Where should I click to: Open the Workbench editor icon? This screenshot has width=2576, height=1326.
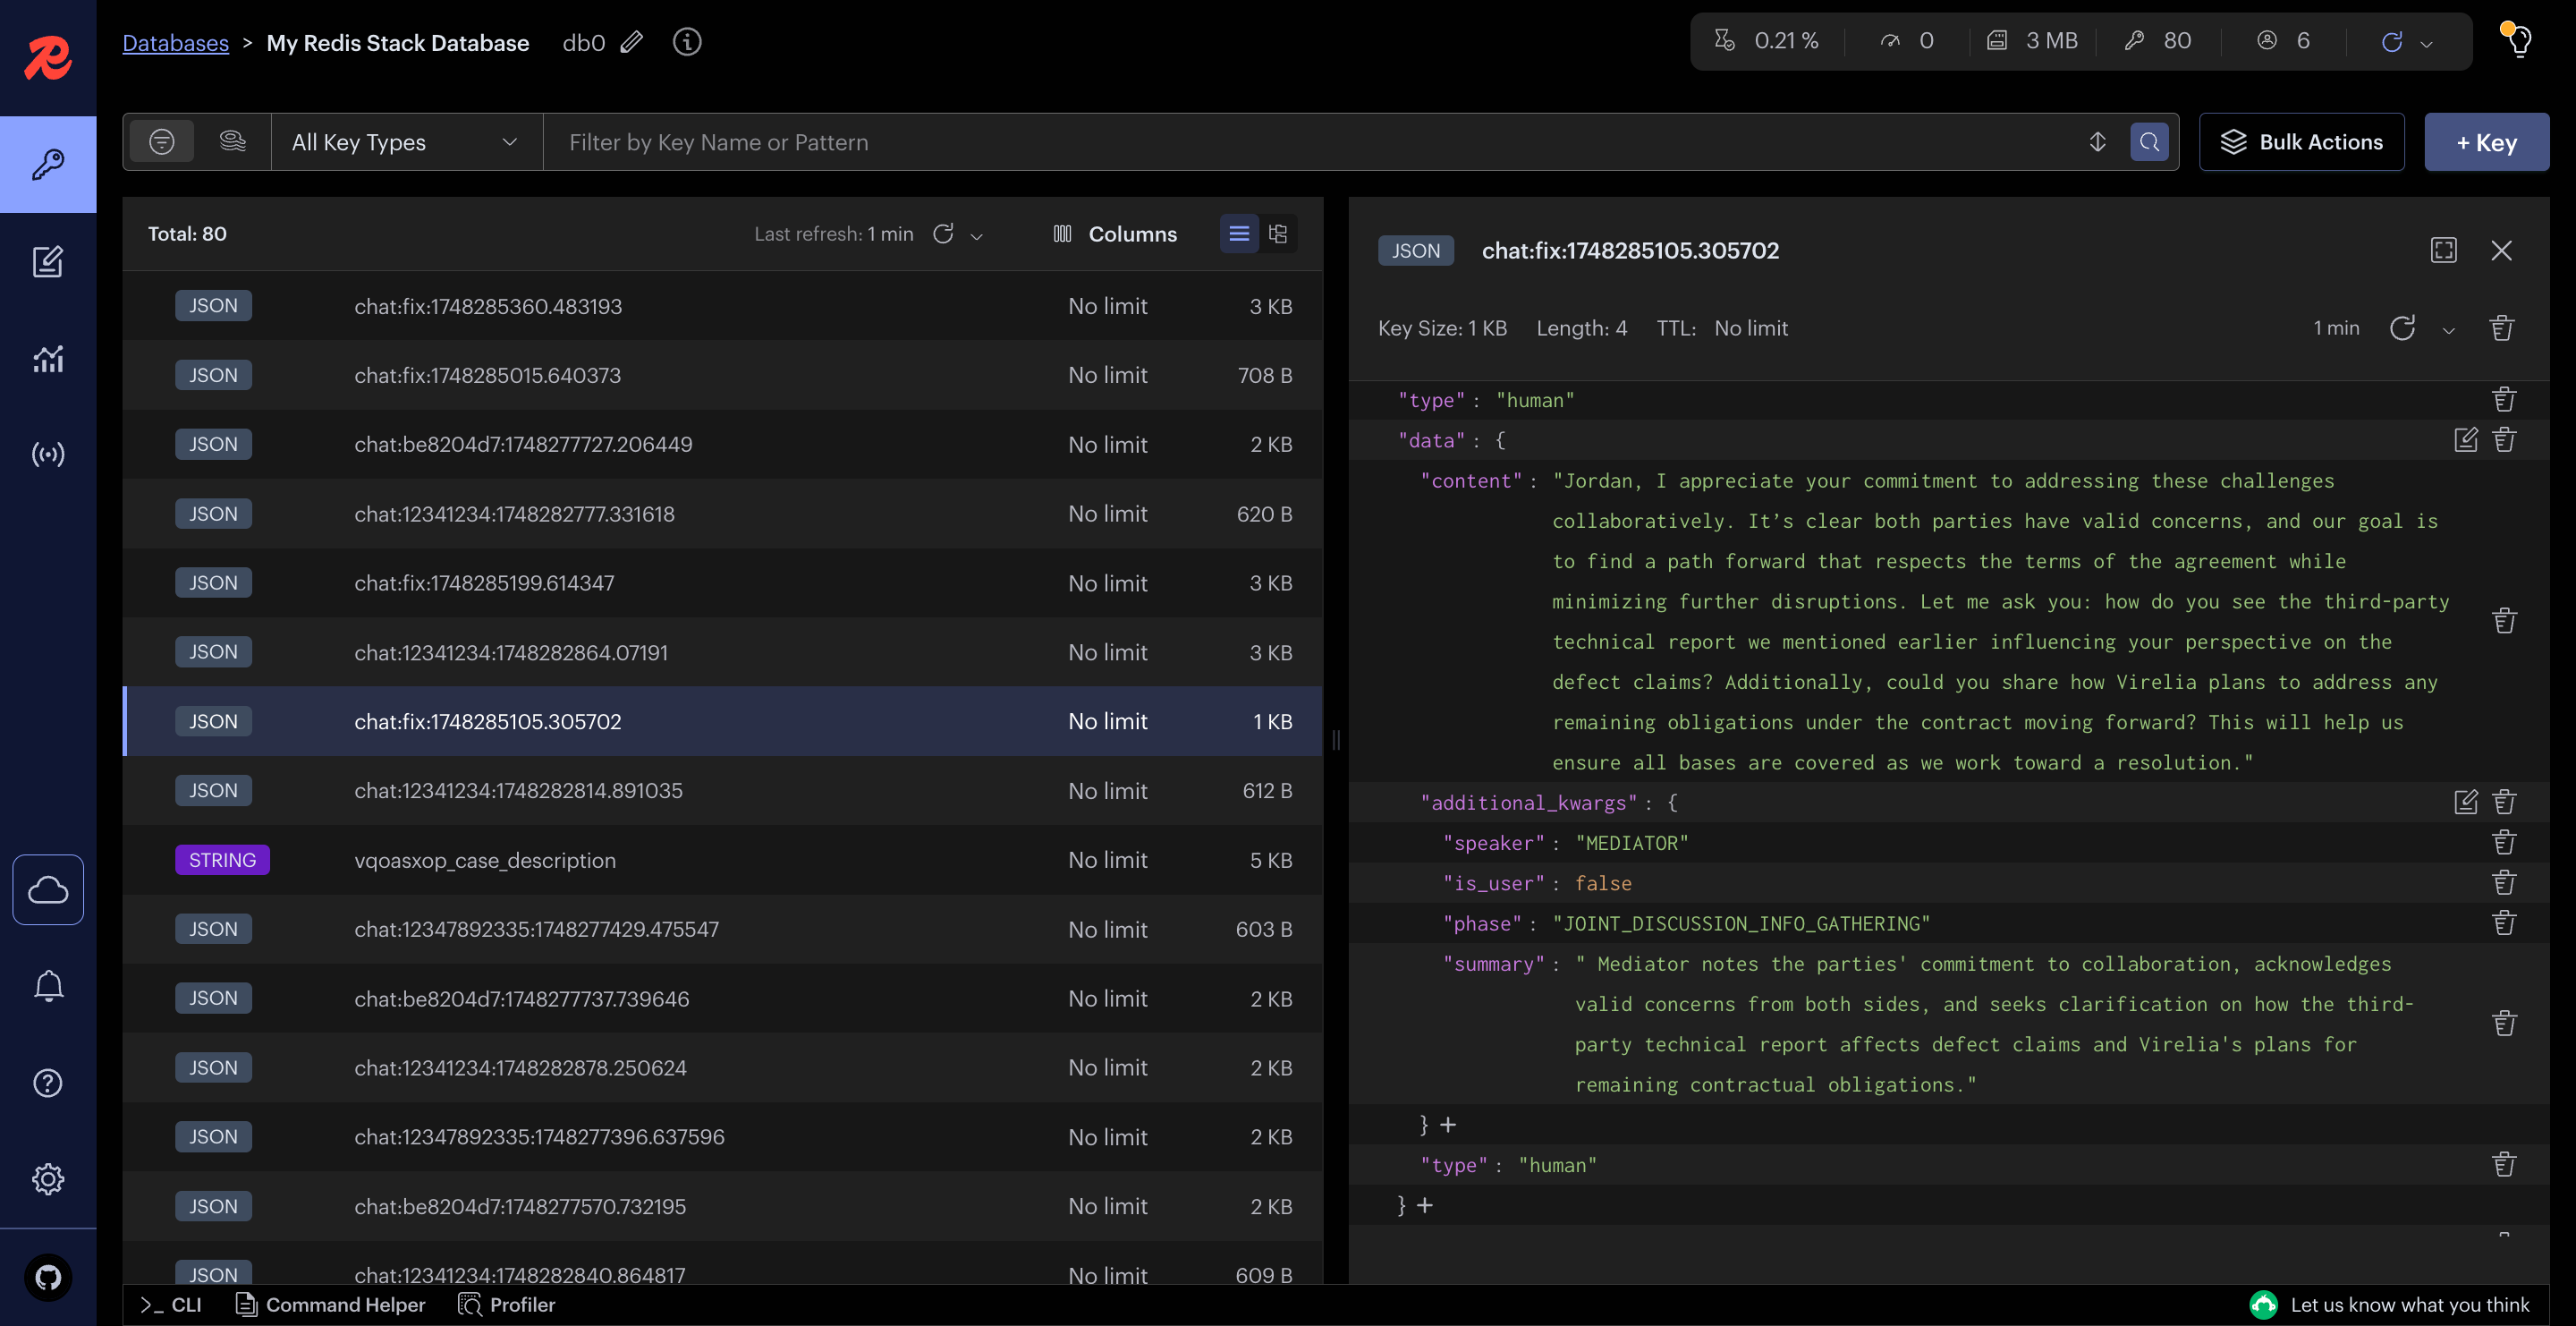tap(48, 261)
